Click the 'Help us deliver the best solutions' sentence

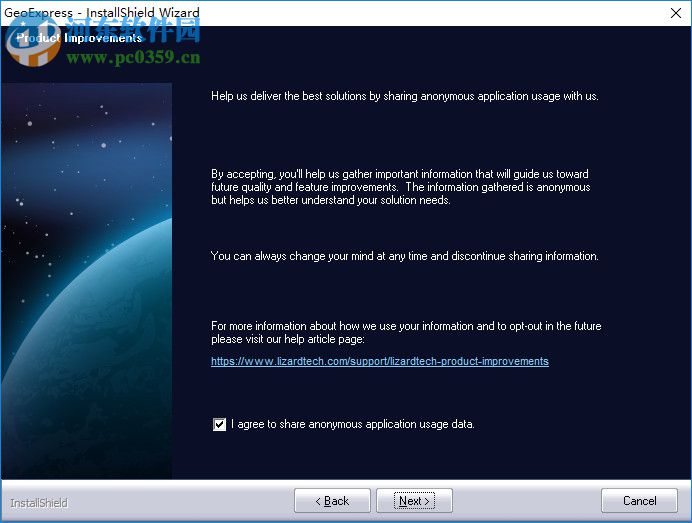405,96
